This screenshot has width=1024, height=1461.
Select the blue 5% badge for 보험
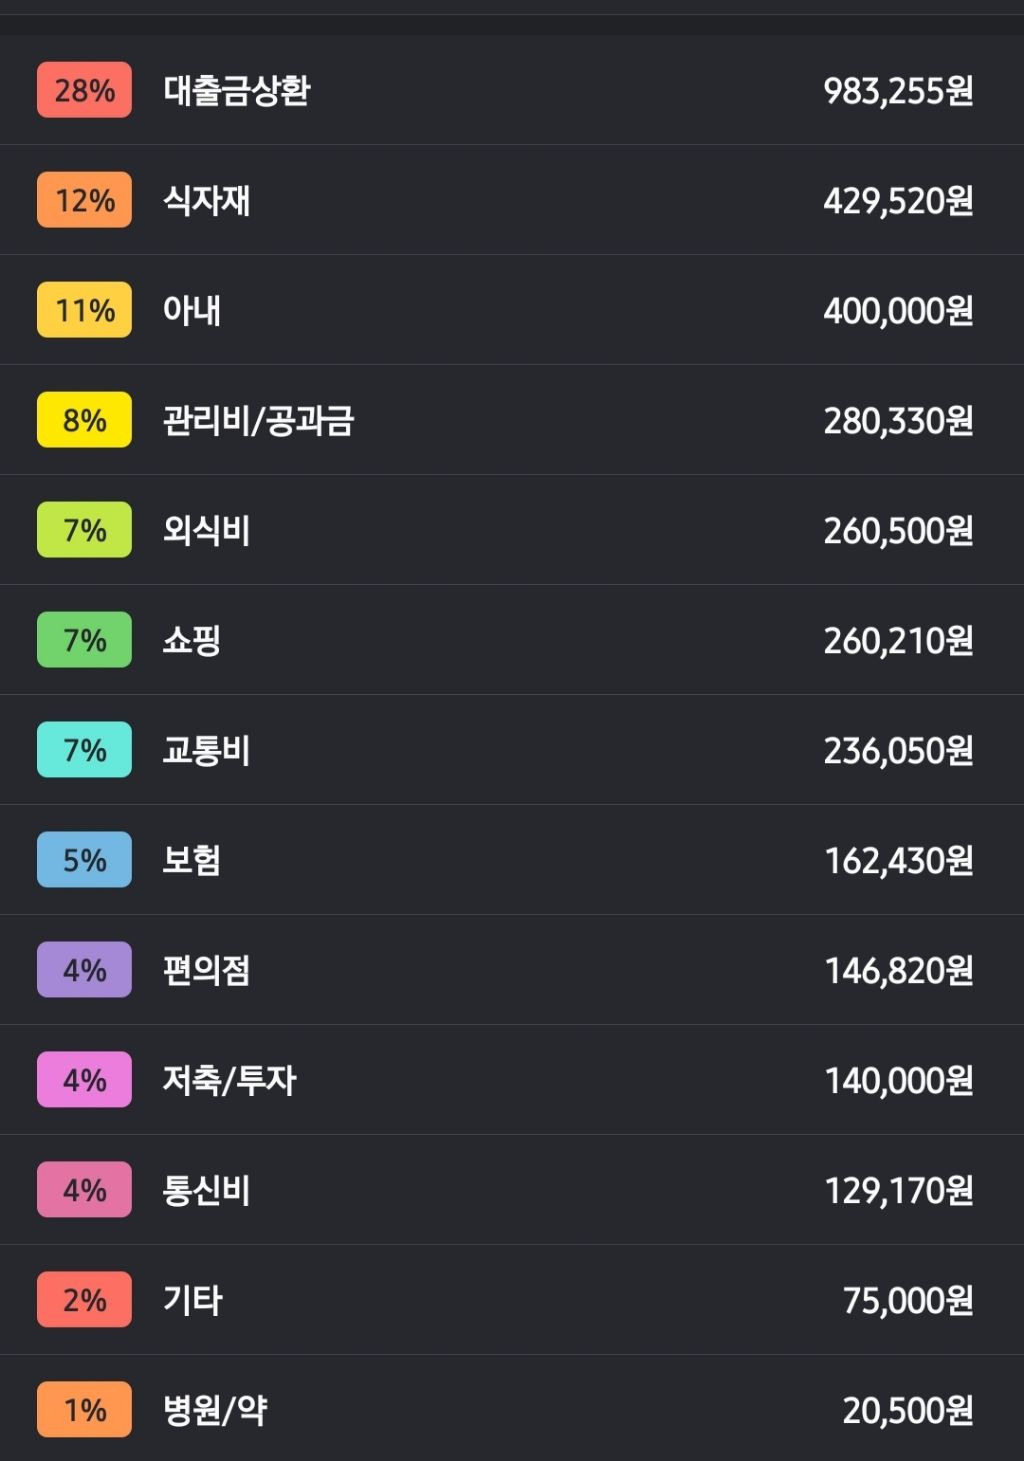coord(84,860)
